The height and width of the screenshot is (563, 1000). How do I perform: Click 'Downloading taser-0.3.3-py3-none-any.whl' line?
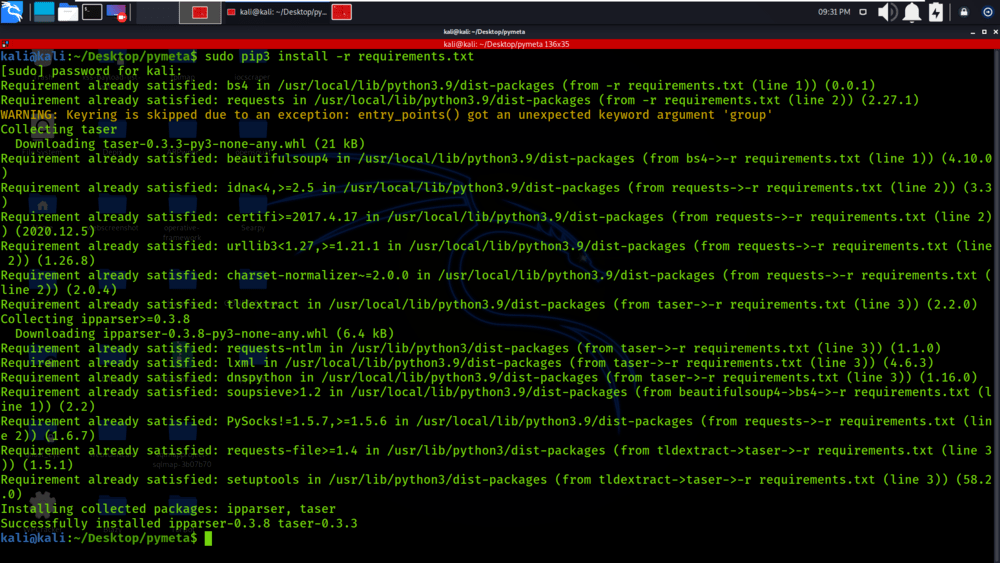pos(190,144)
